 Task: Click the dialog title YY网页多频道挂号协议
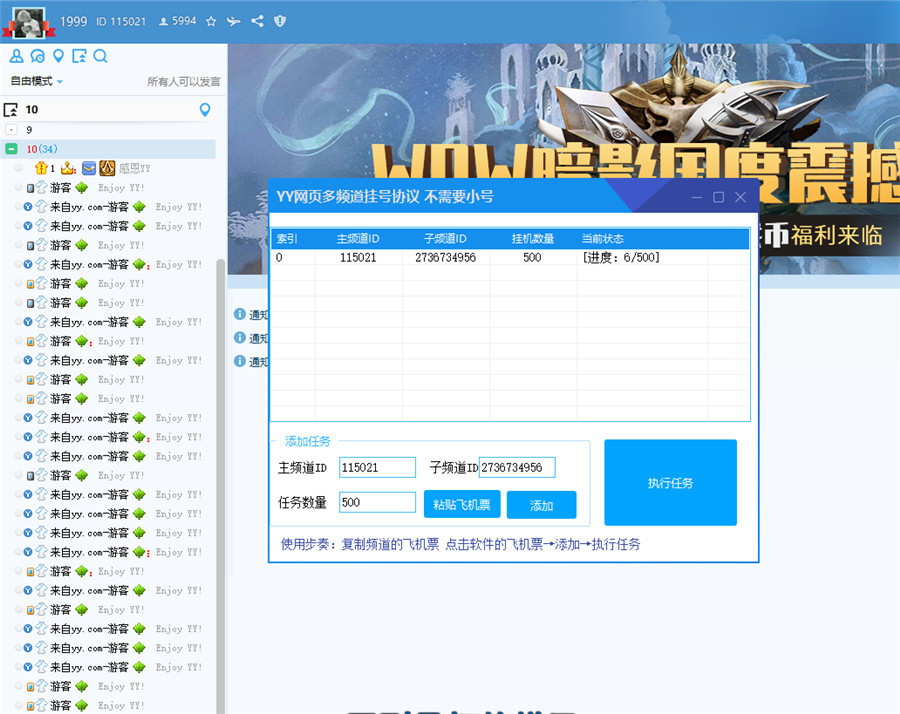(385, 196)
